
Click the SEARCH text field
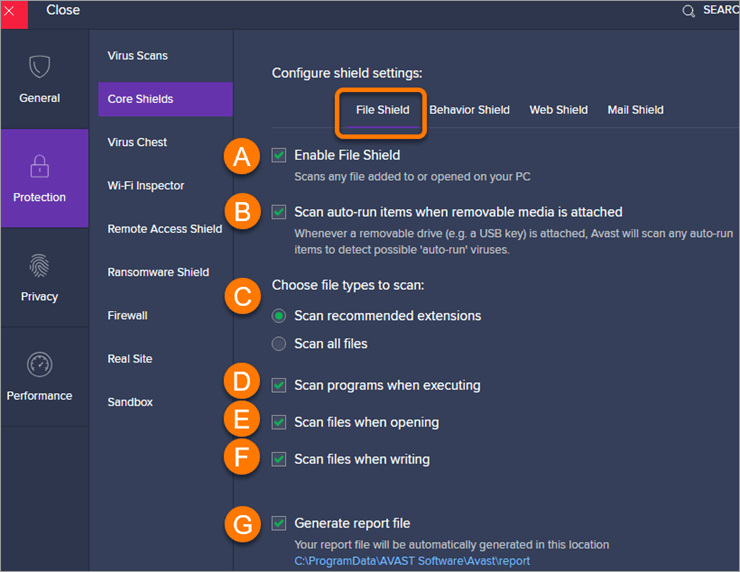(x=721, y=10)
